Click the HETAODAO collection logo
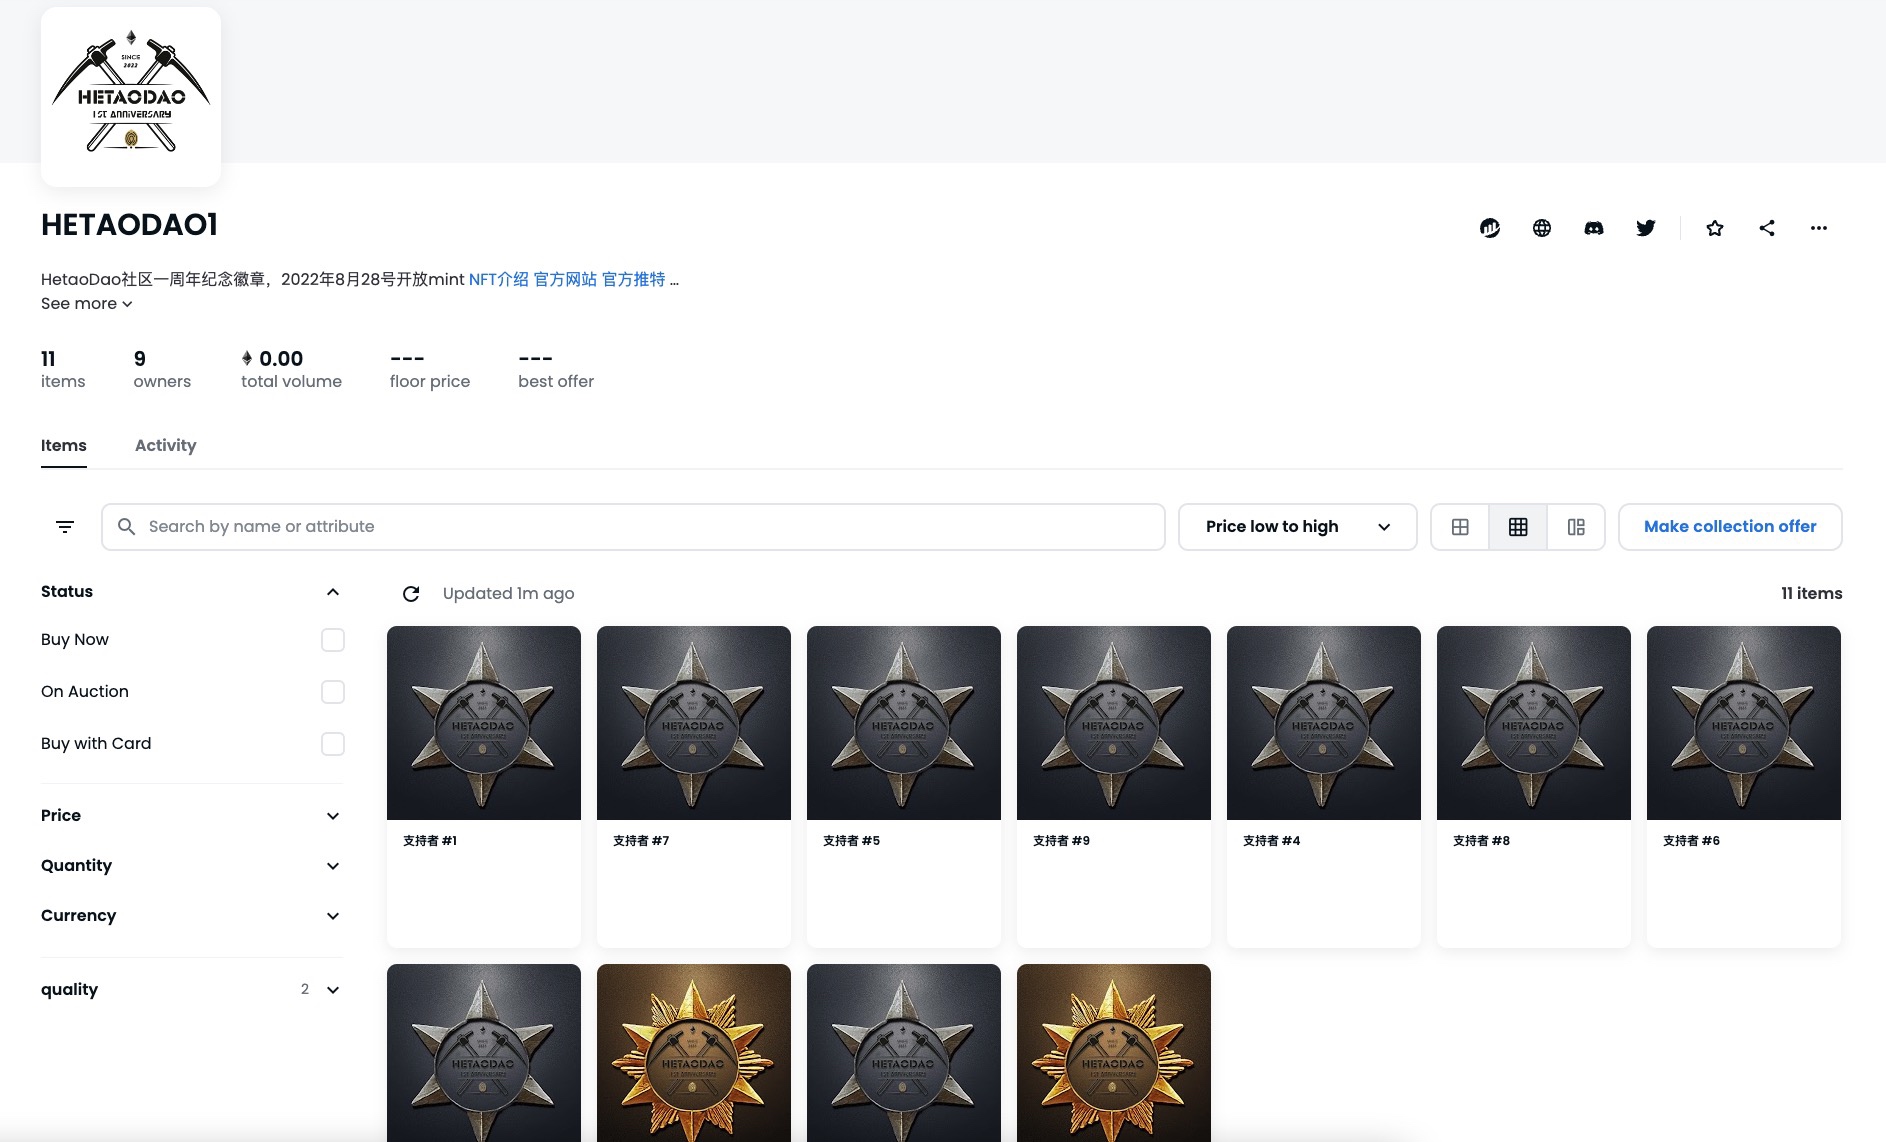1886x1142 pixels. point(131,97)
